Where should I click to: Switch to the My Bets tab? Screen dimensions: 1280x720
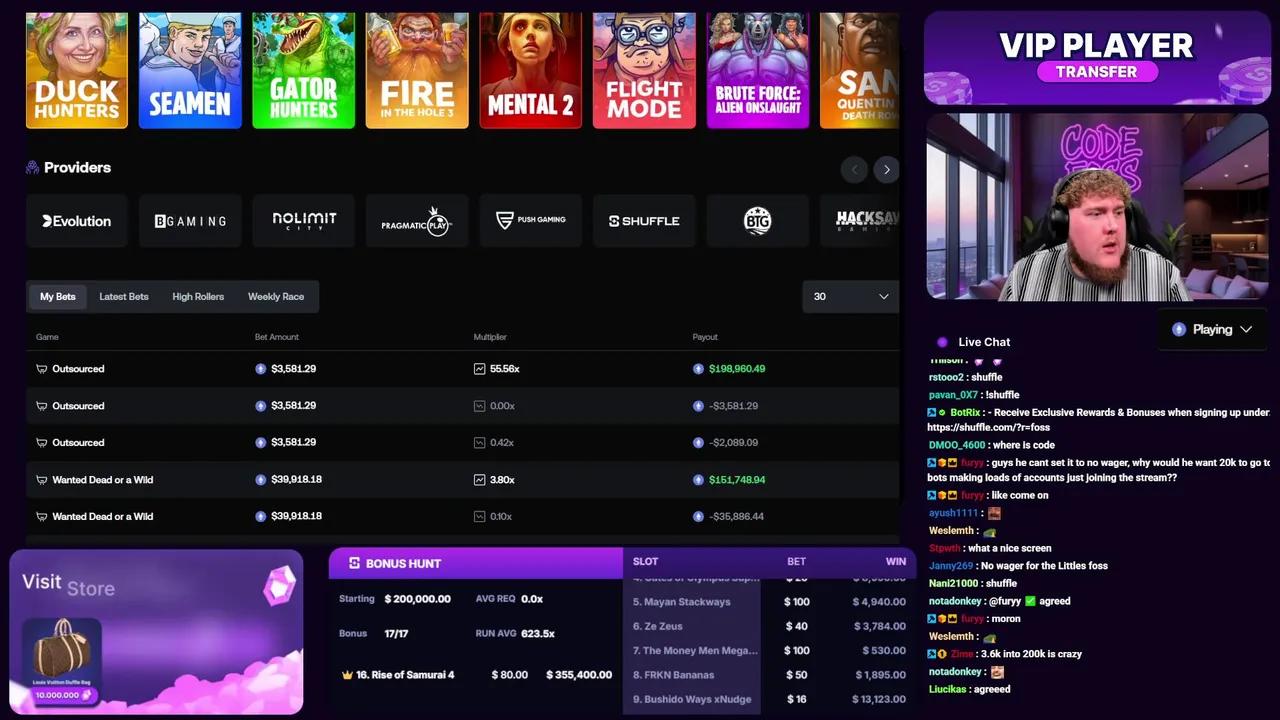pyautogui.click(x=58, y=296)
